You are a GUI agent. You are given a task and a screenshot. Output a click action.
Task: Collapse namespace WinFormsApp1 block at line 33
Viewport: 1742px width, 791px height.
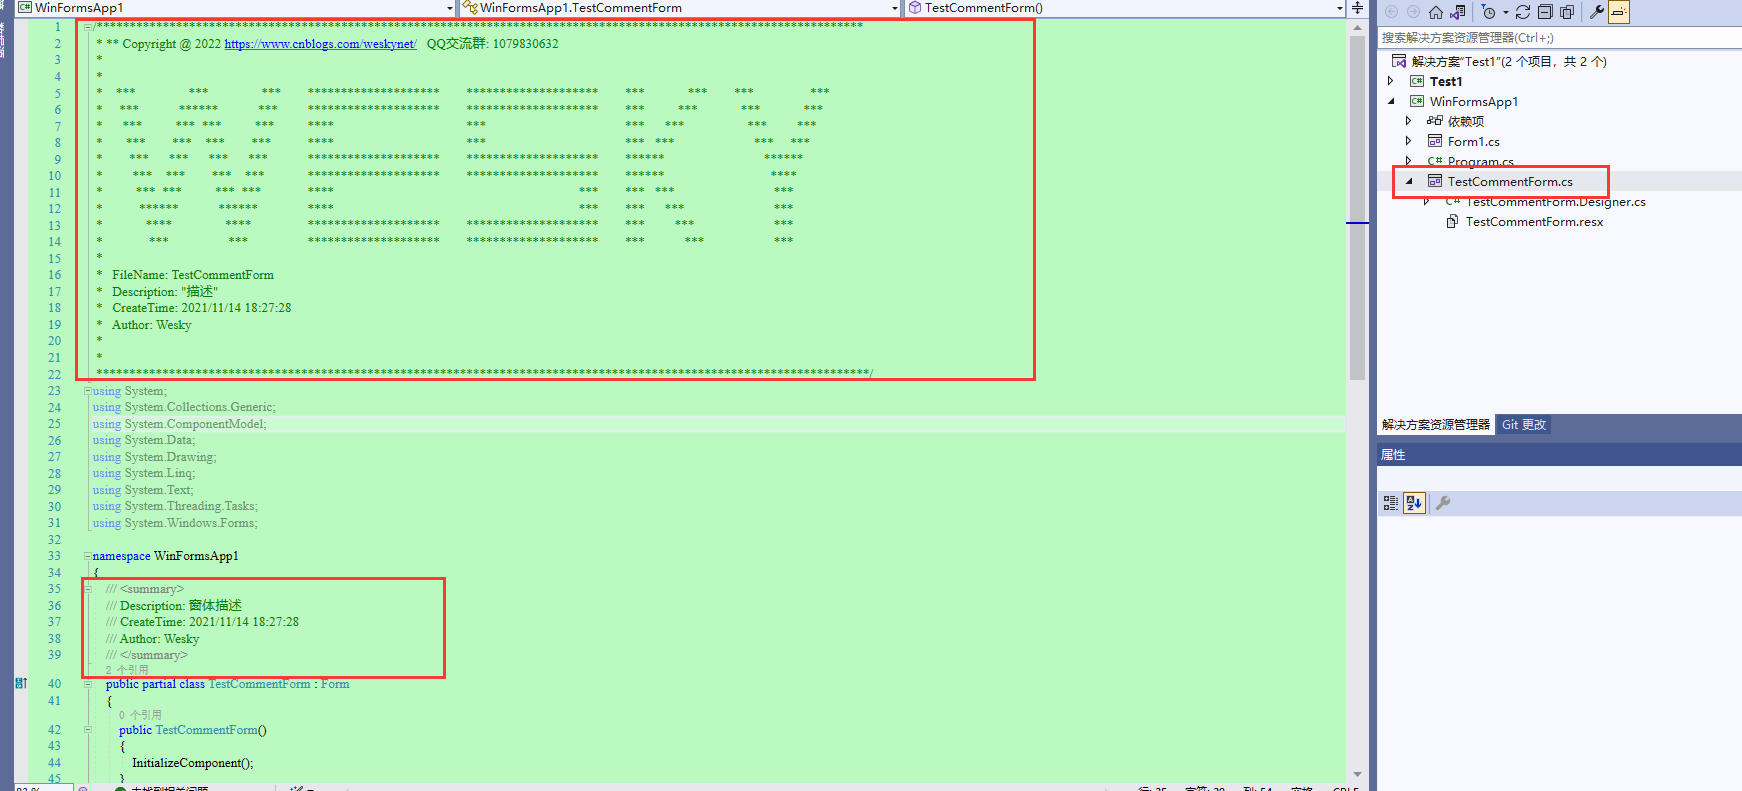pyautogui.click(x=88, y=556)
